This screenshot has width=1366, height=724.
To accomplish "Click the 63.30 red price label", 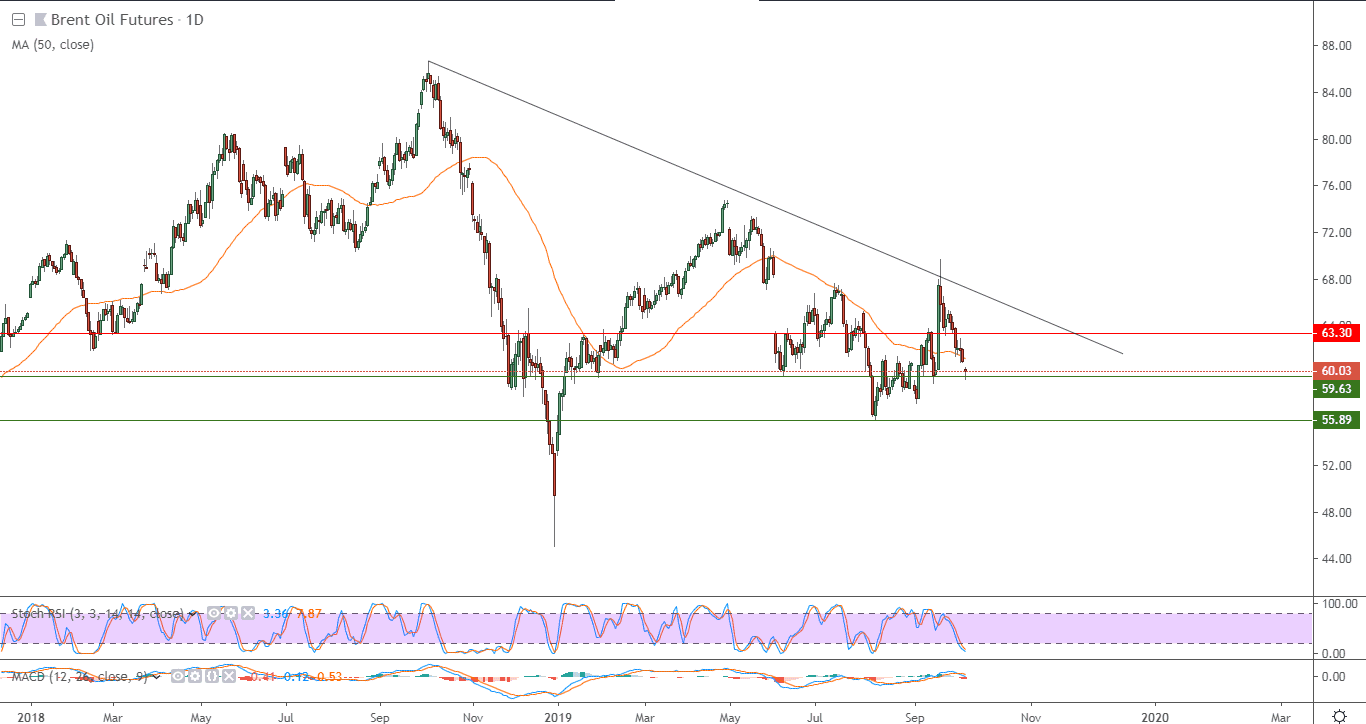I will pos(1337,333).
